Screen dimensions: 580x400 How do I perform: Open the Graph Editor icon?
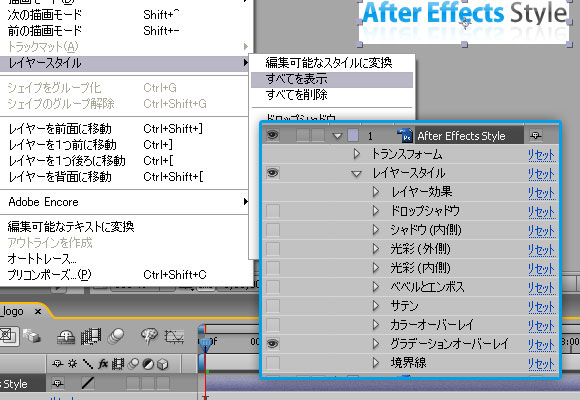tap(174, 336)
